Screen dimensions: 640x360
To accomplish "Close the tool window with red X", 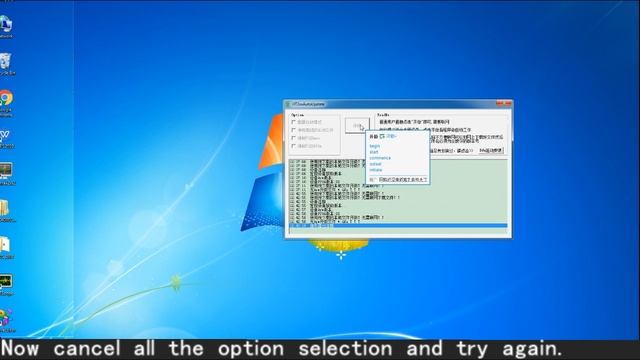I will click(507, 104).
